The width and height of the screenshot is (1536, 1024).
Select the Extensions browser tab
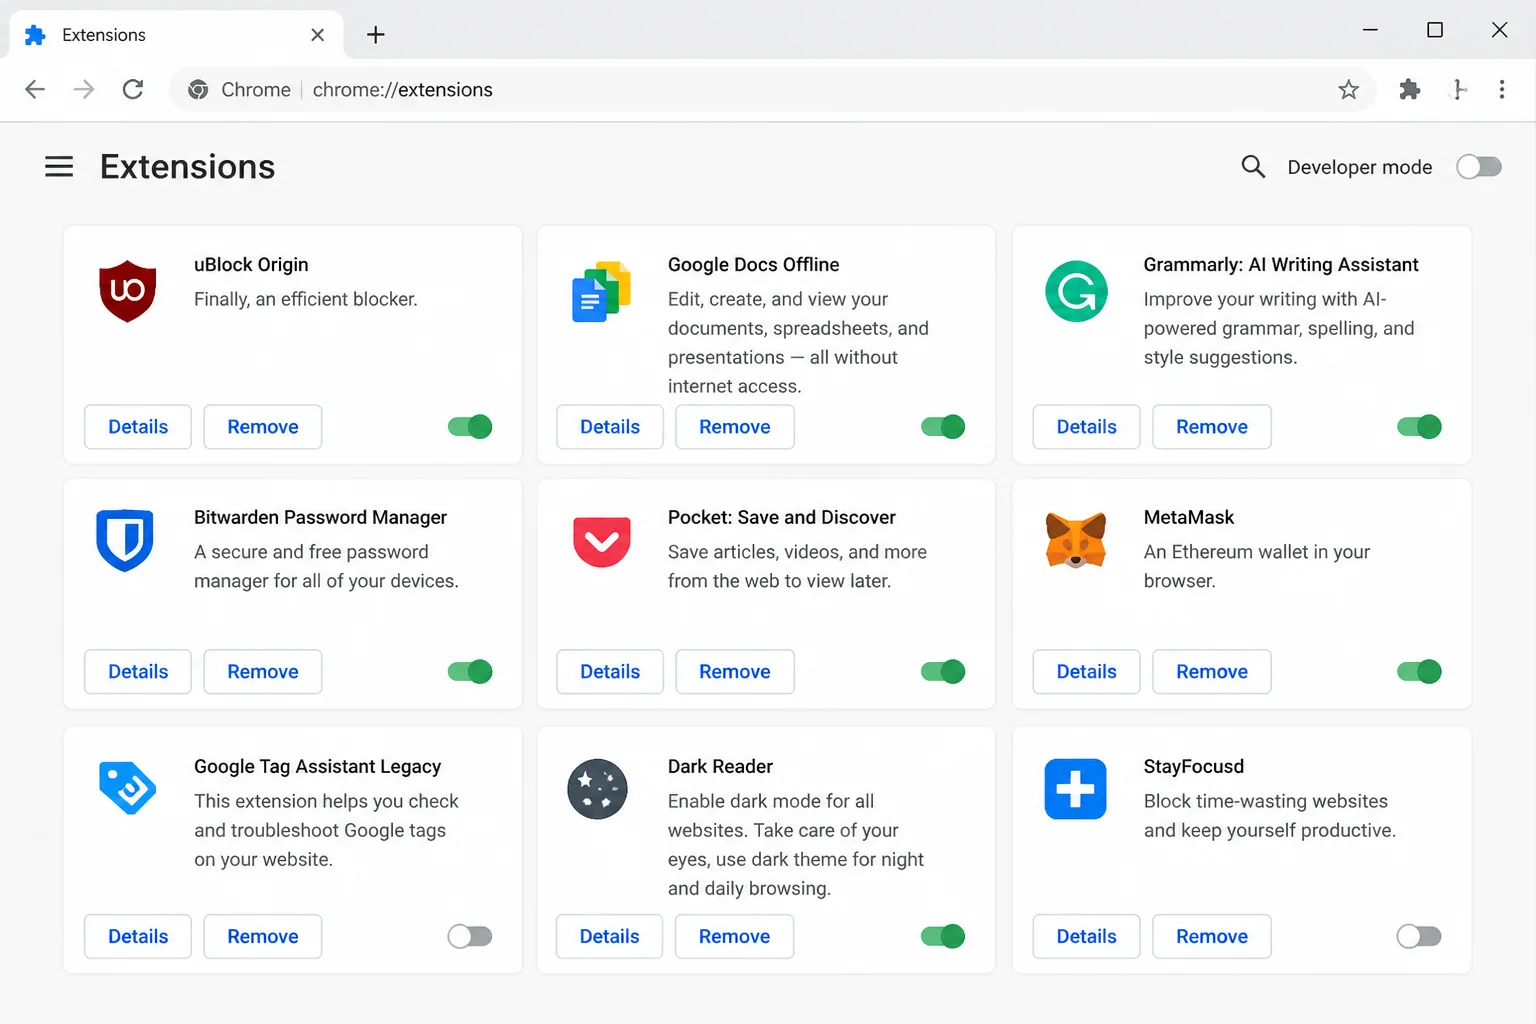click(176, 35)
